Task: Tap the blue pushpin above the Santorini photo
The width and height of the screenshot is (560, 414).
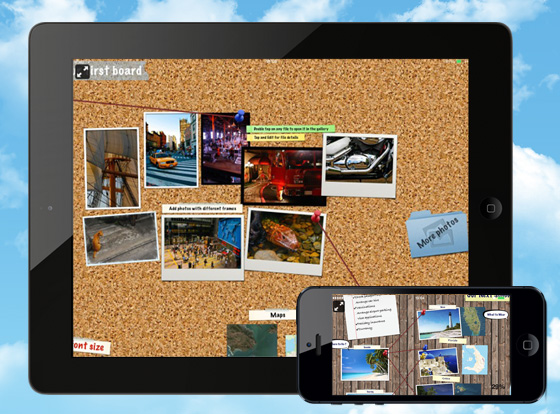Action: click(x=425, y=347)
